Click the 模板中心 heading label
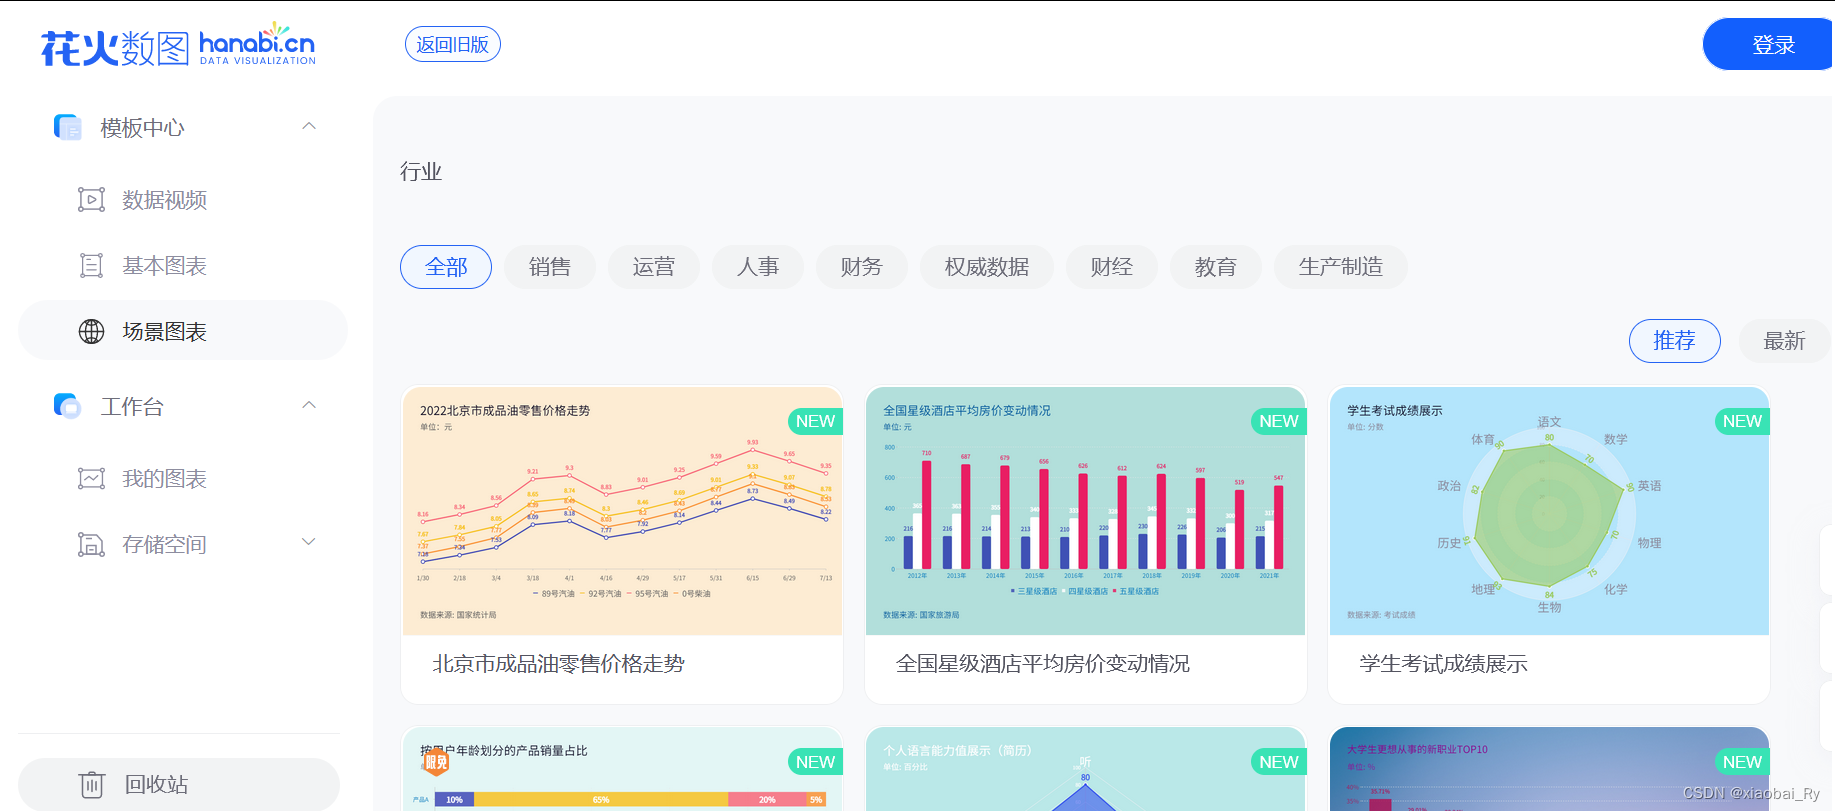Screen dimensions: 1835x811 [142, 128]
